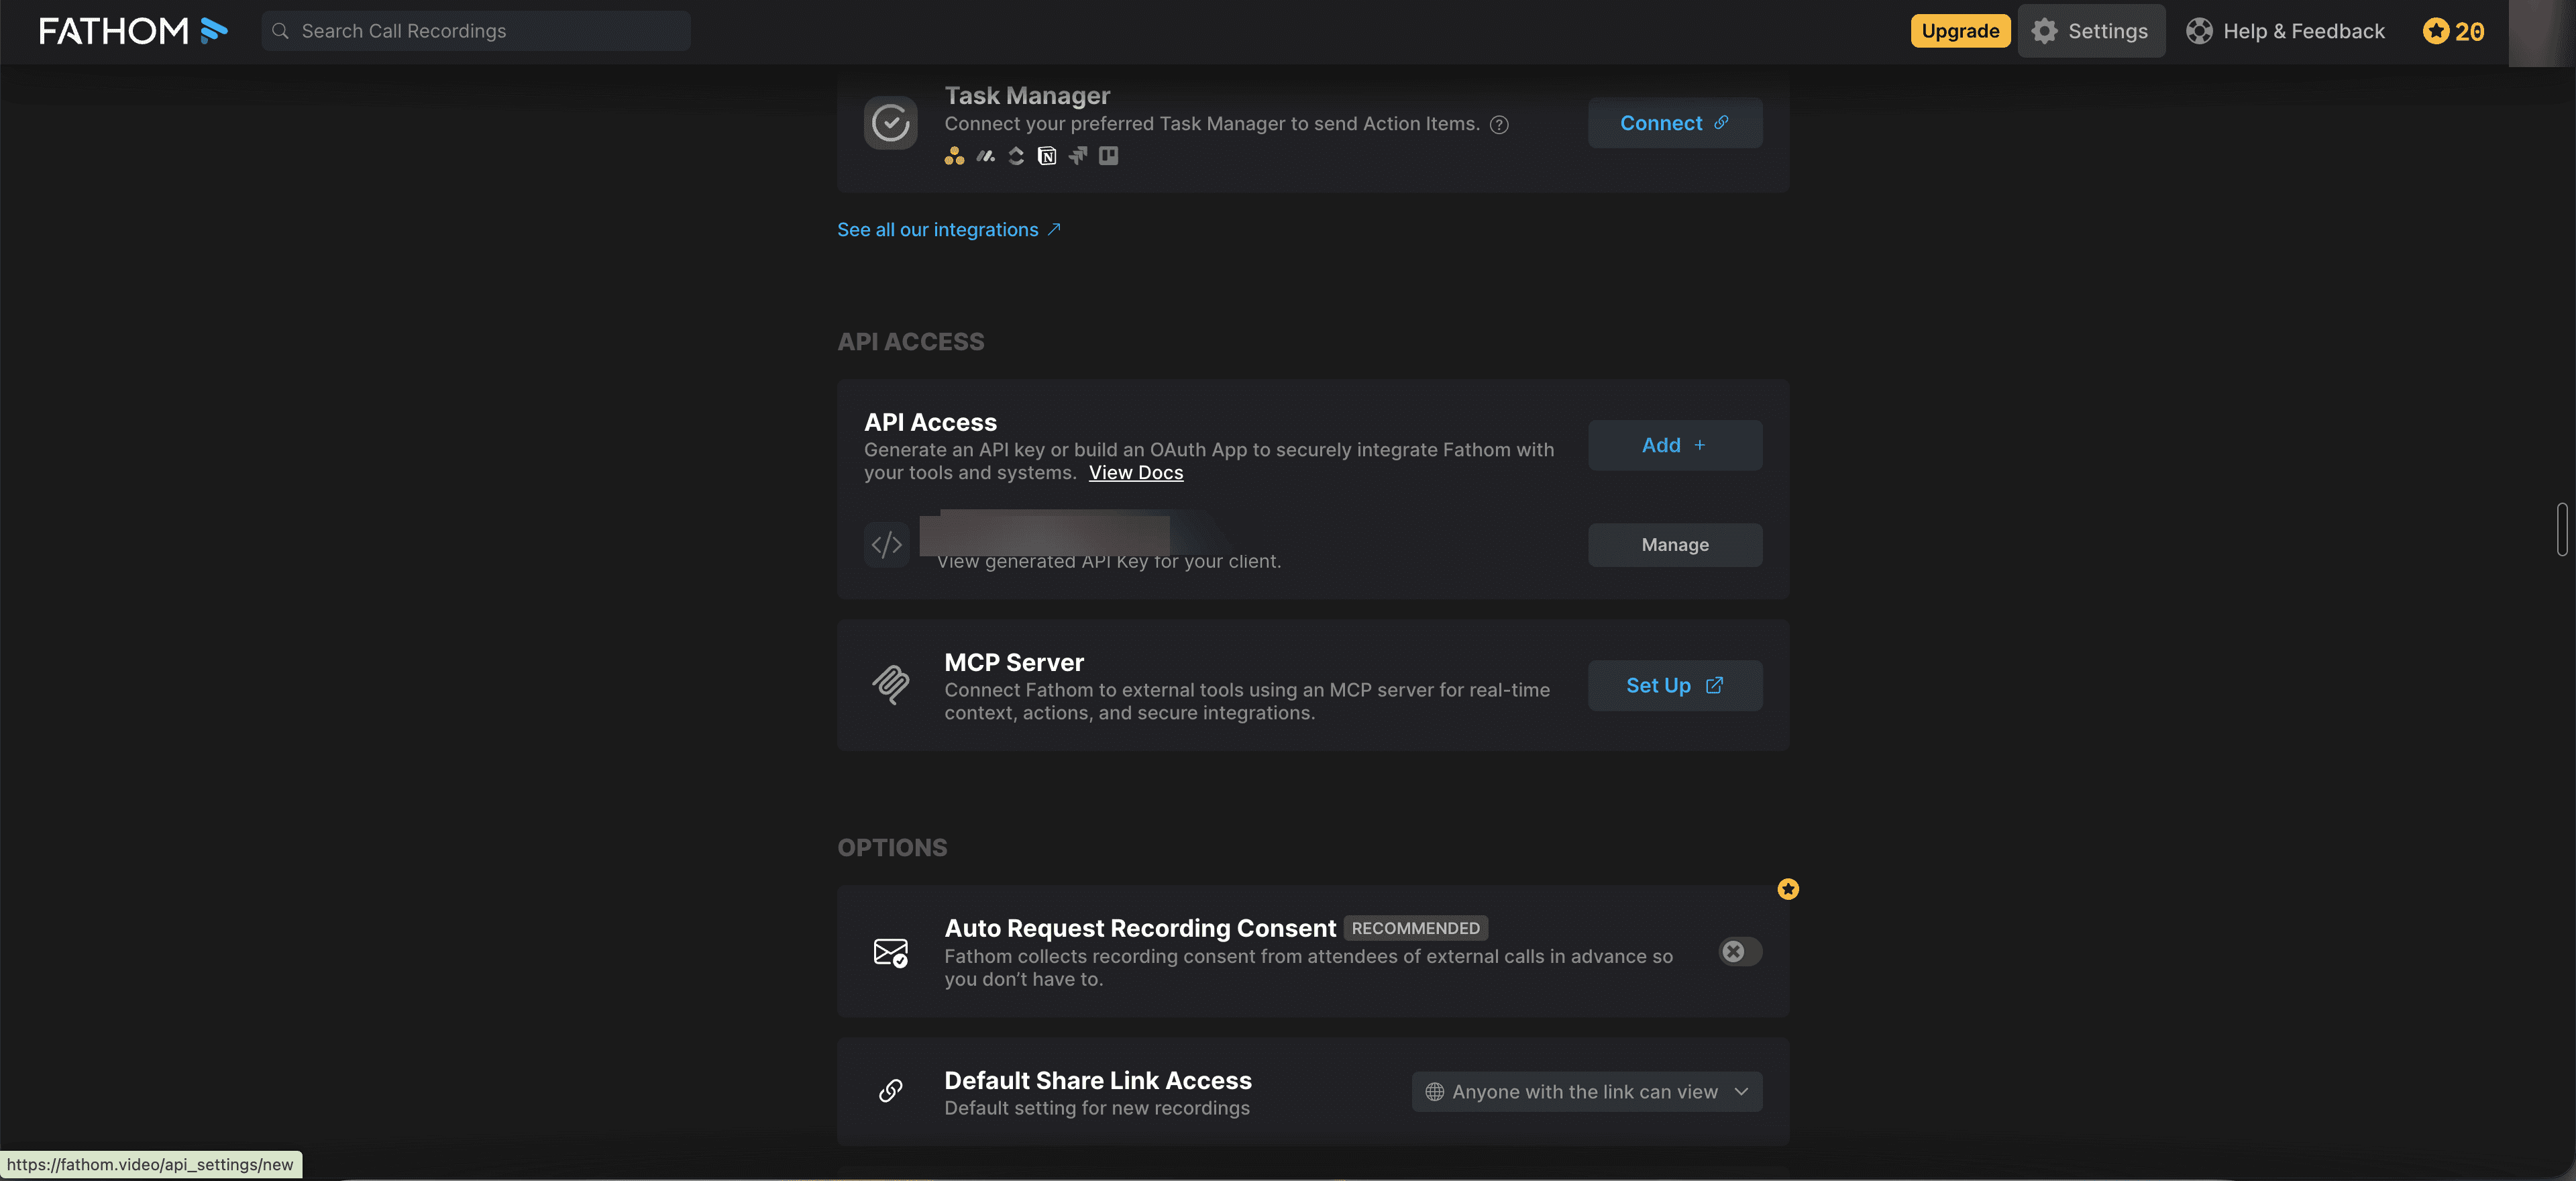Open the Fathom logo home link
2576x1181 pixels.
coord(133,31)
